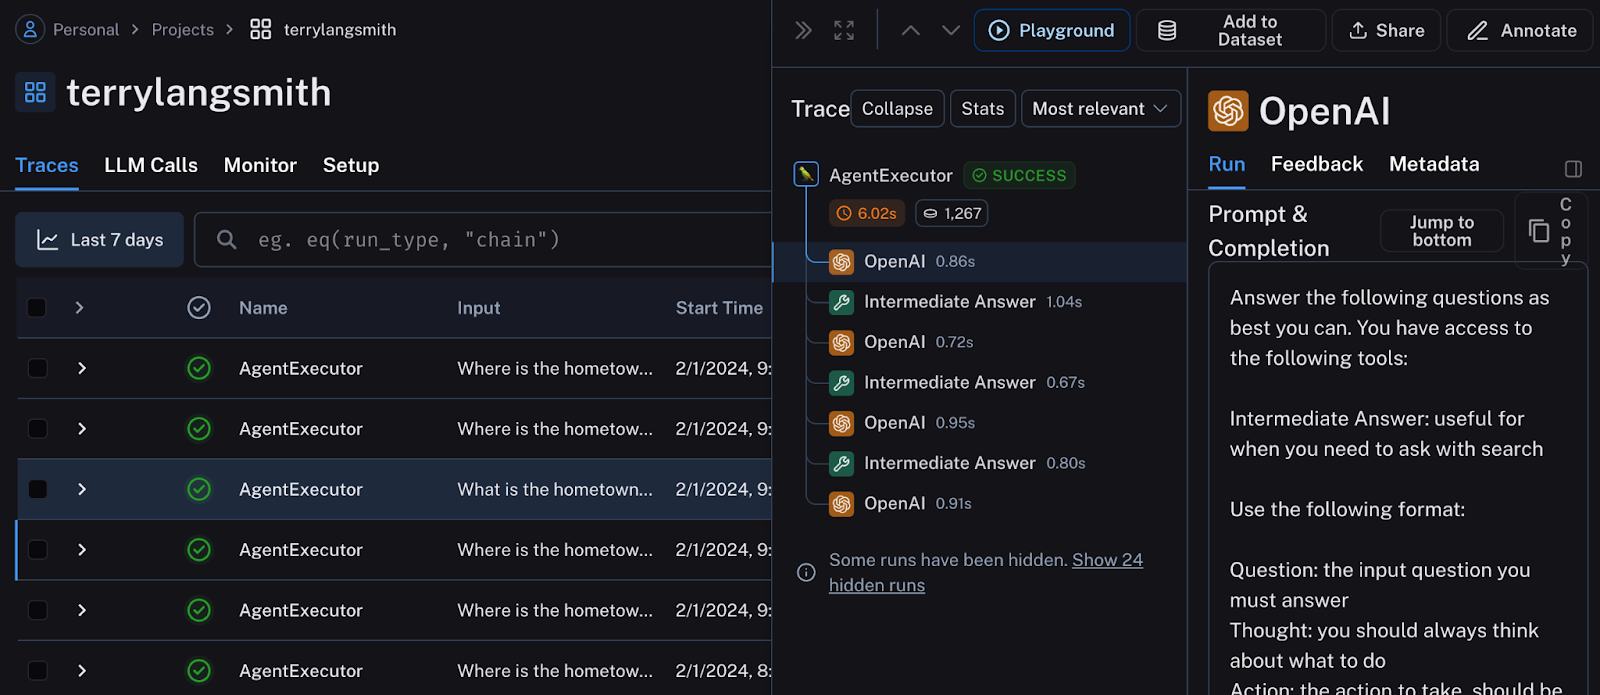Expand all rows with the header chevron
The height and width of the screenshot is (695, 1600).
coord(79,307)
